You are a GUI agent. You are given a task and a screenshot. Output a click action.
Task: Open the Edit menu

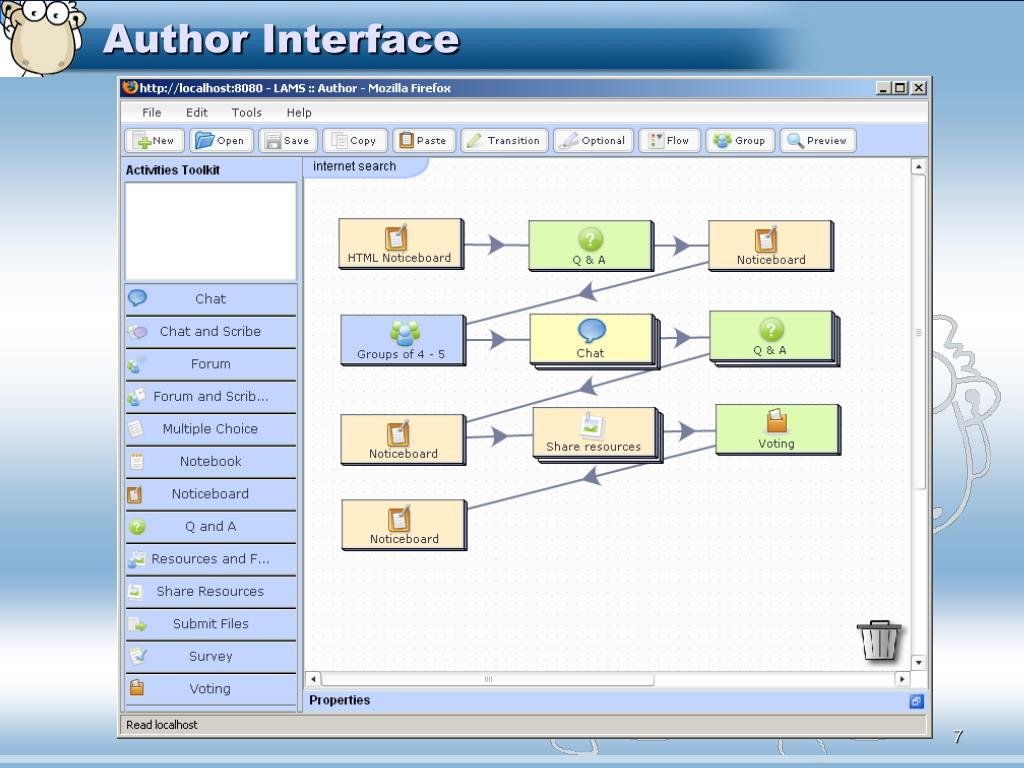(x=197, y=112)
